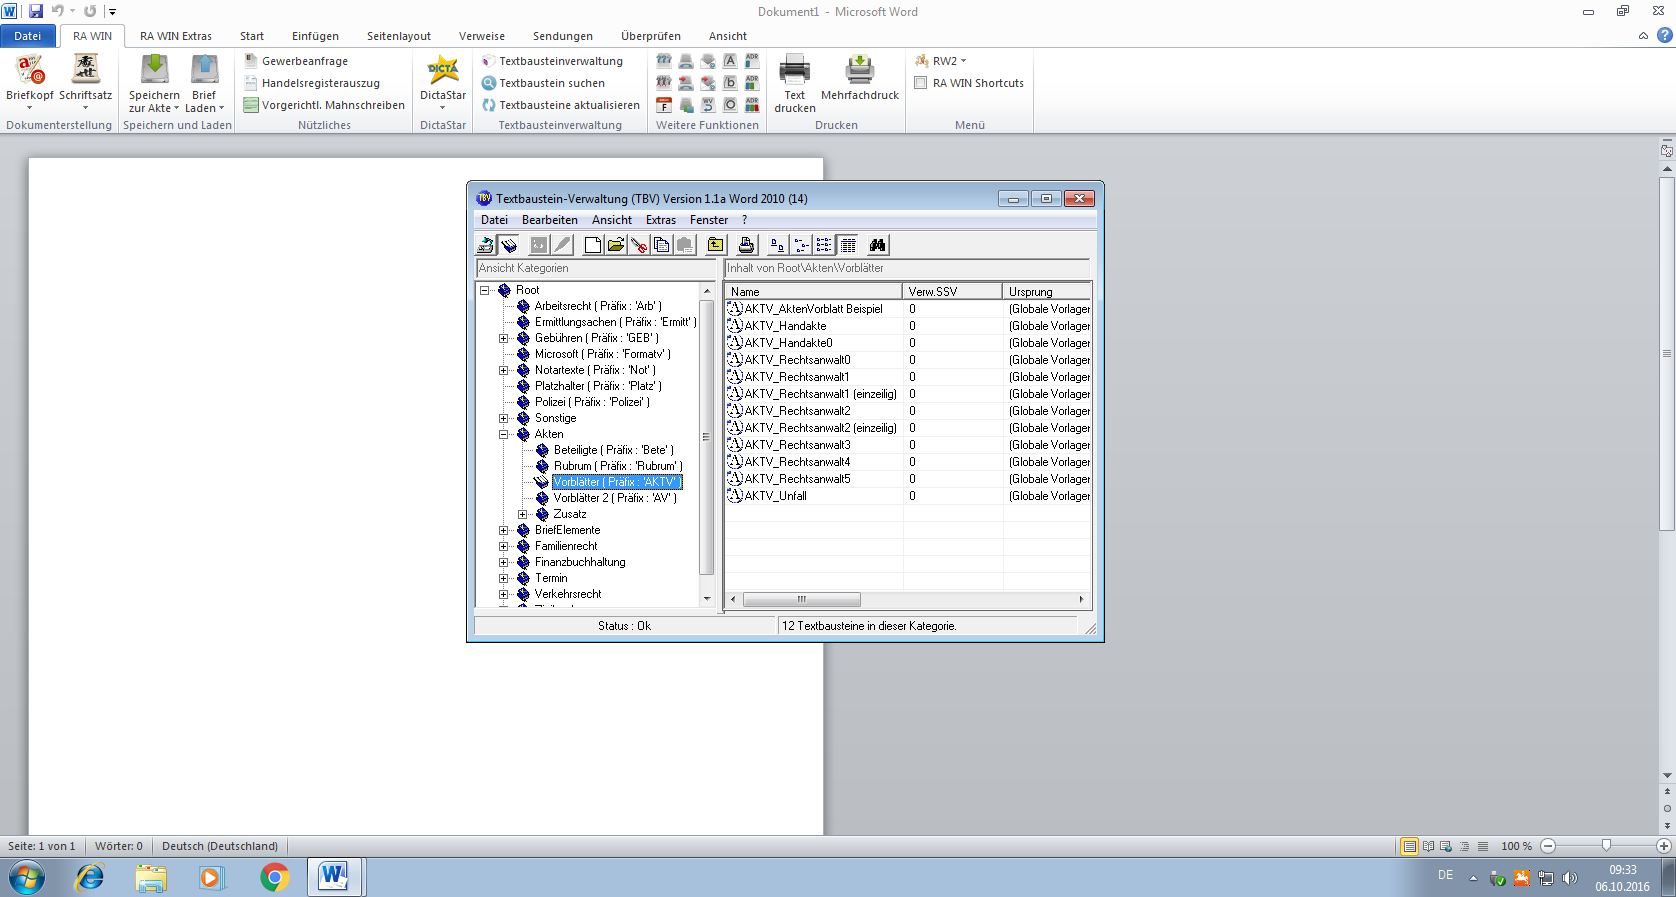Click the open folder icon in TBV toolbar
The height and width of the screenshot is (897, 1676).
click(616, 245)
